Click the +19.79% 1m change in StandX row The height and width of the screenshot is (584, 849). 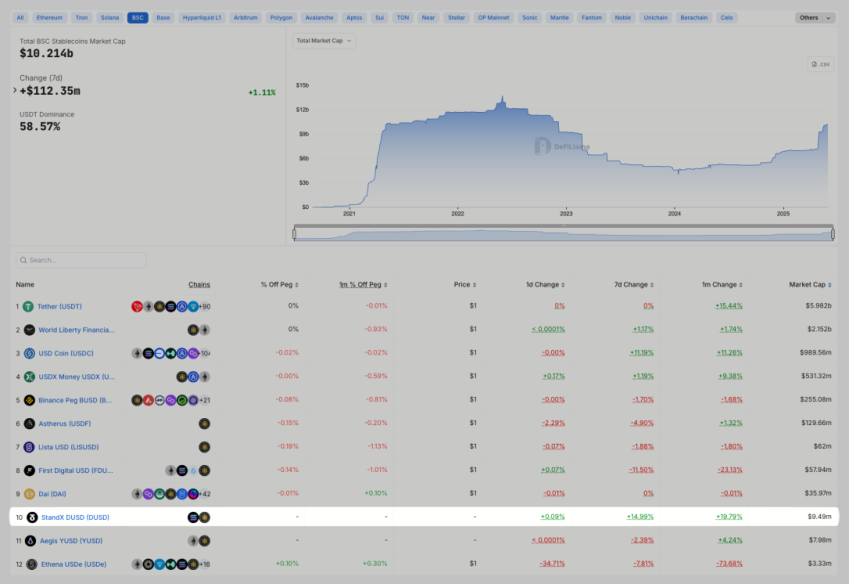(729, 517)
